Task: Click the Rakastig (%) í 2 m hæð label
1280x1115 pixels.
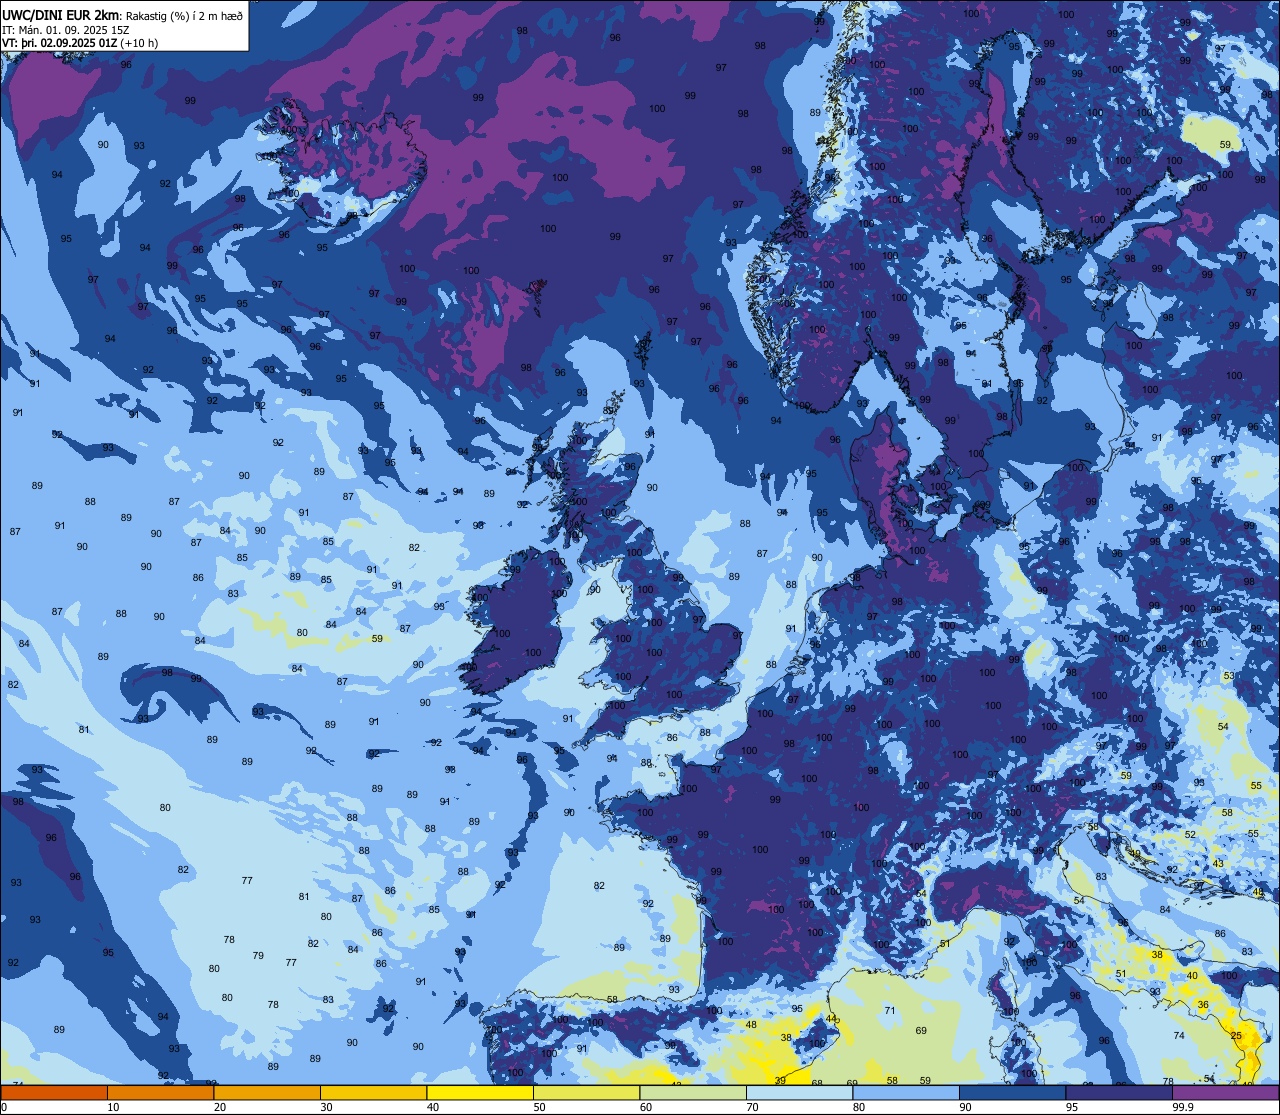Action: [x=185, y=14]
